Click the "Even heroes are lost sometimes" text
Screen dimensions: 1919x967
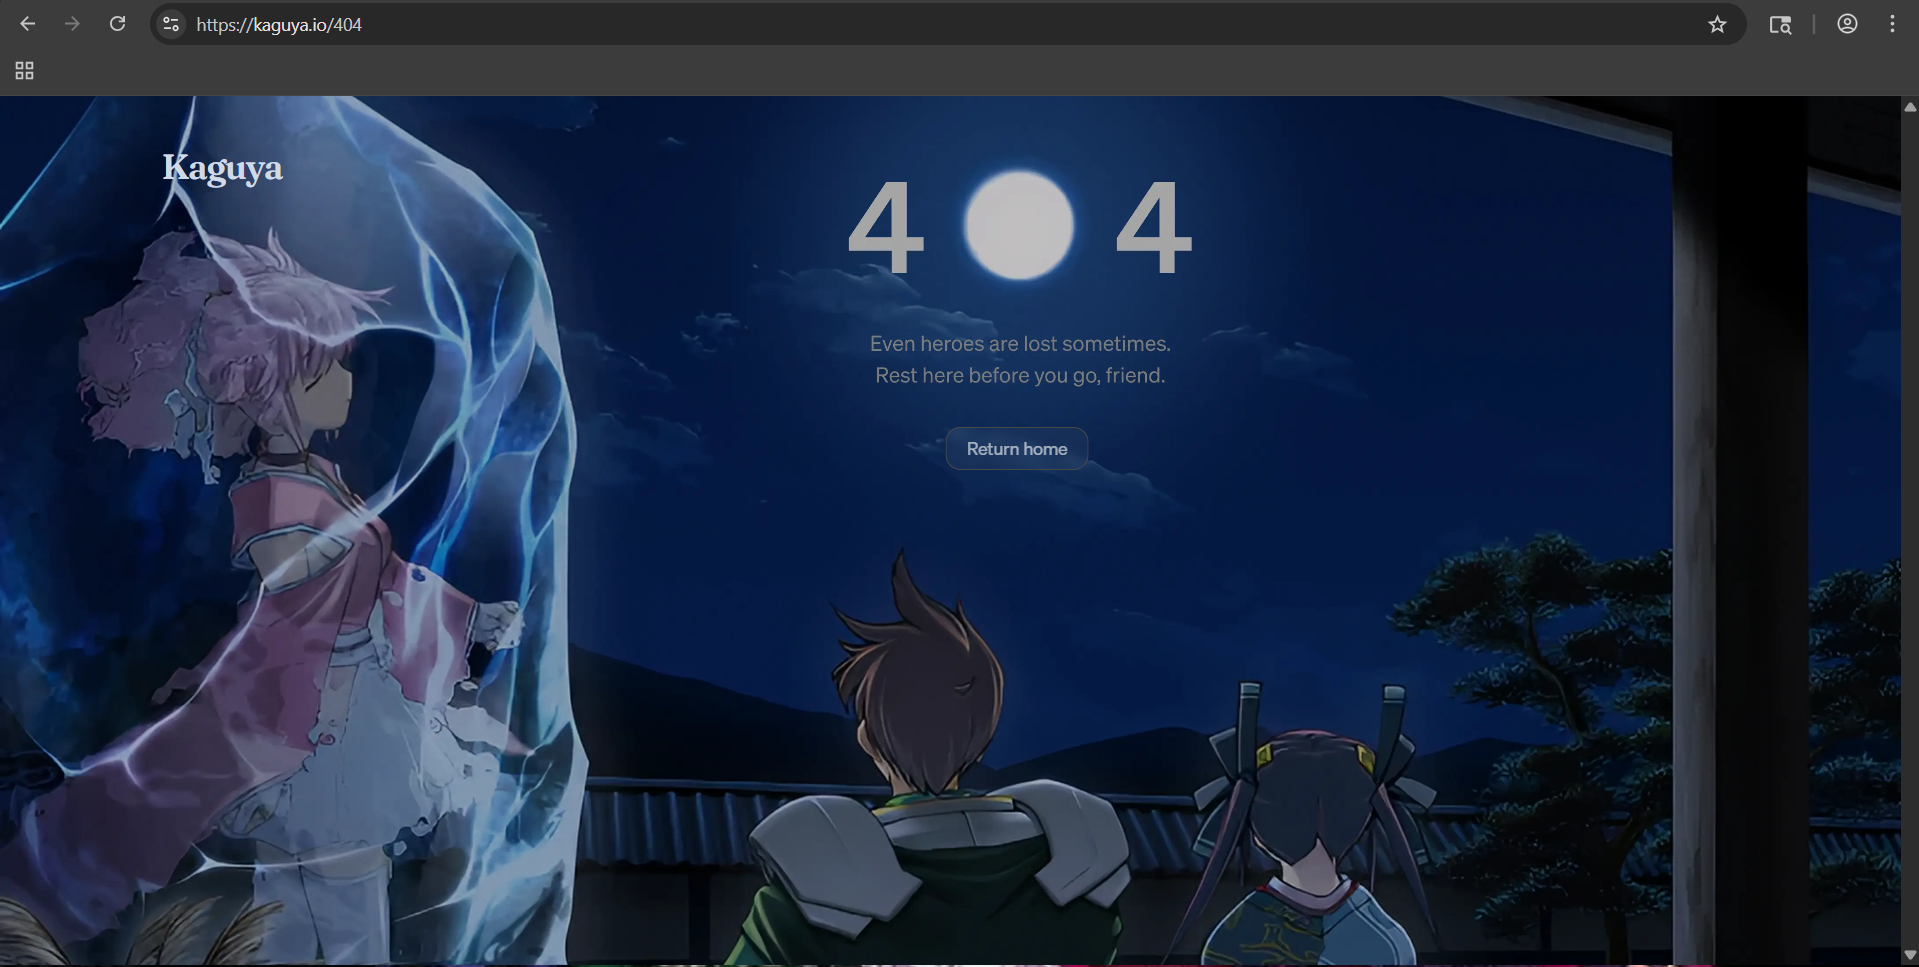click(x=1019, y=344)
